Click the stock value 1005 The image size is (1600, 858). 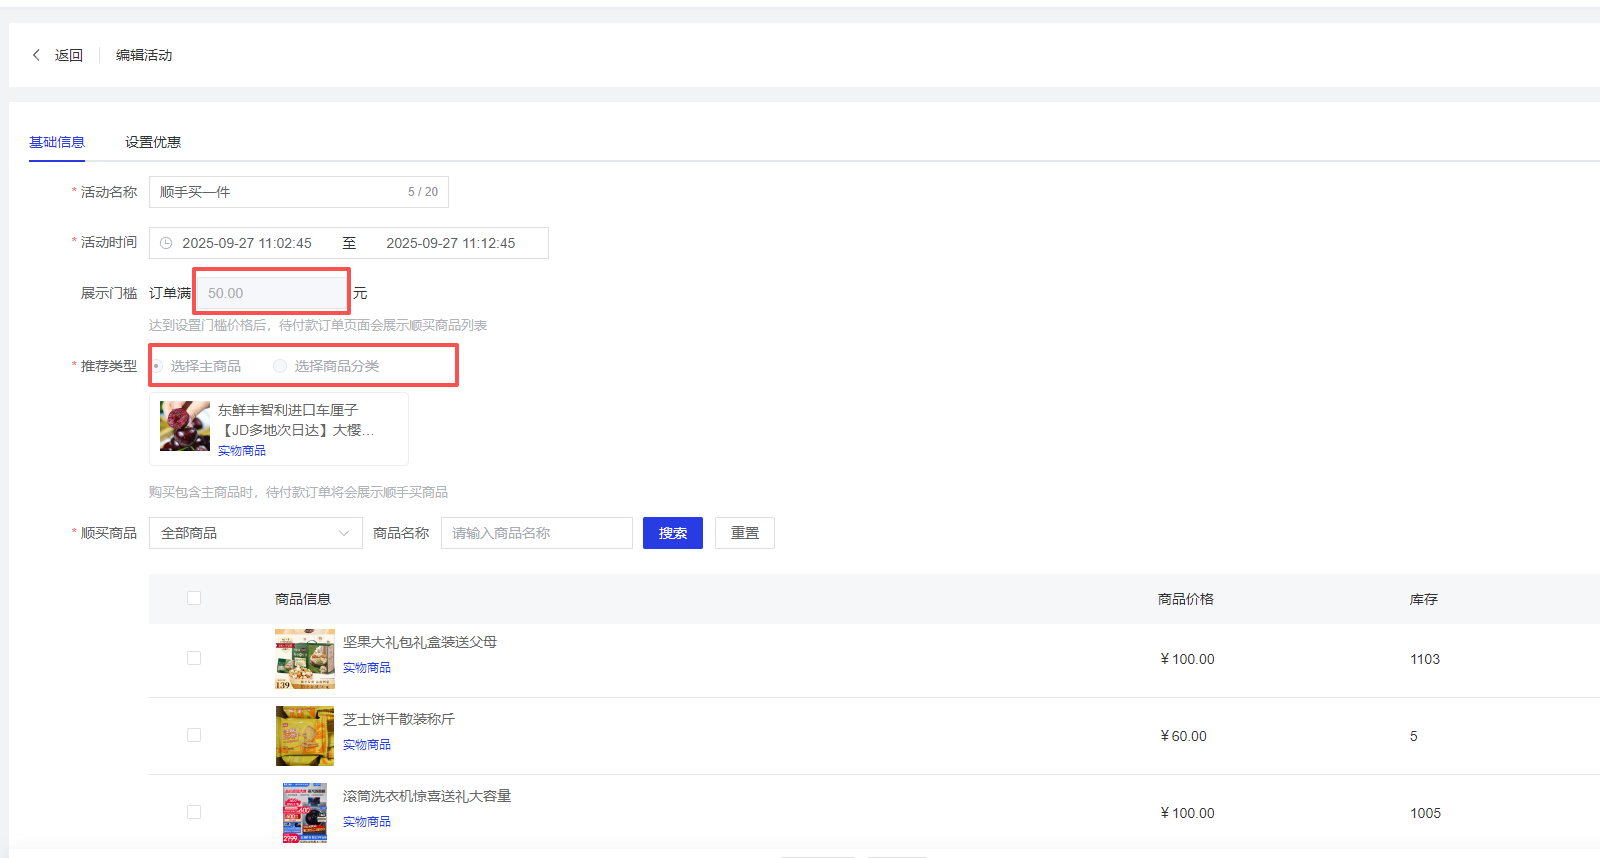tap(1426, 813)
